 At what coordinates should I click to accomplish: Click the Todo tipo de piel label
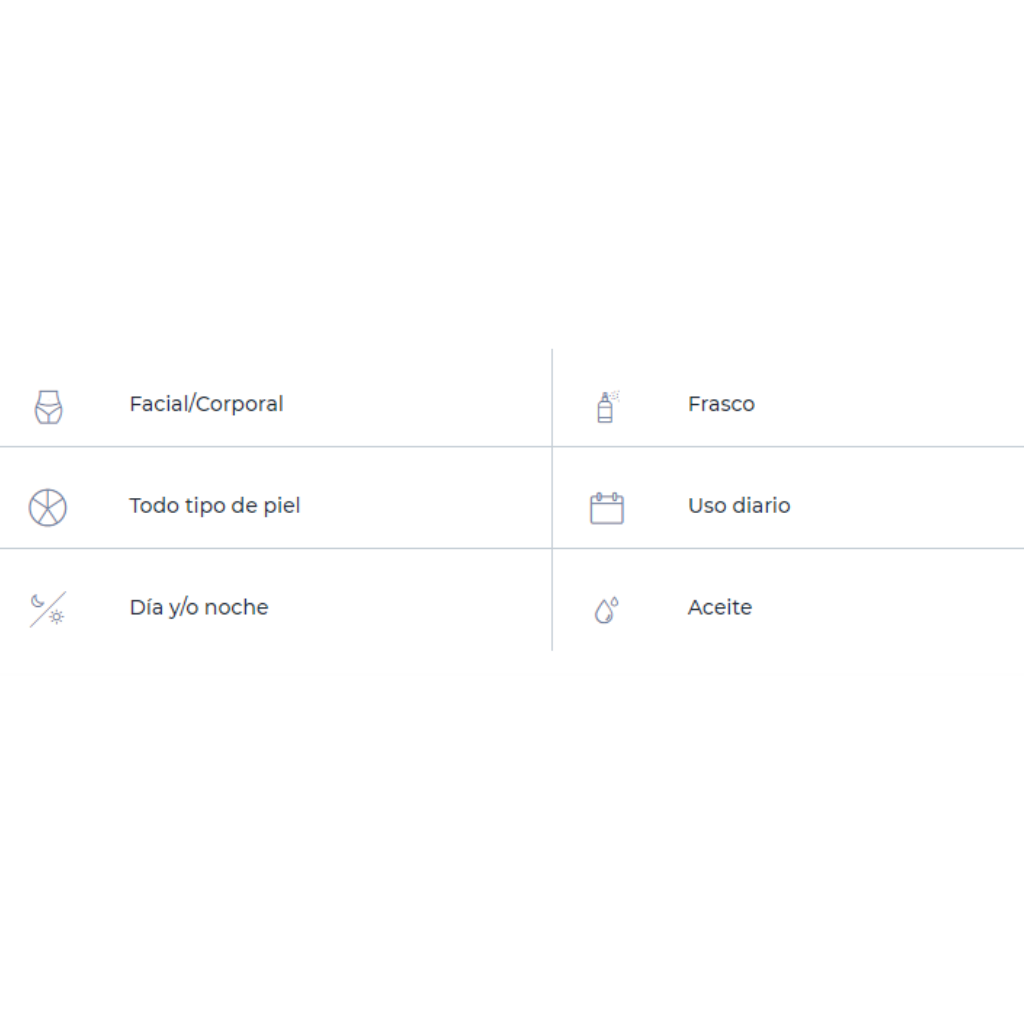point(215,506)
